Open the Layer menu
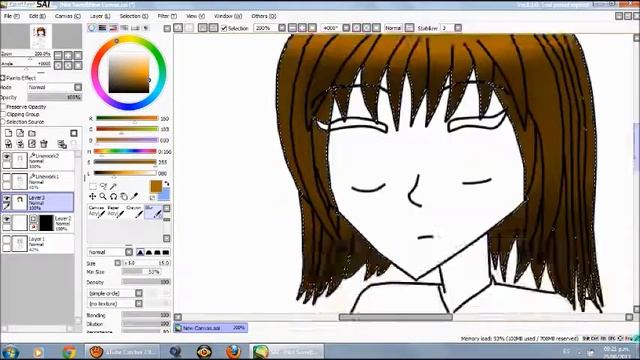 100,16
